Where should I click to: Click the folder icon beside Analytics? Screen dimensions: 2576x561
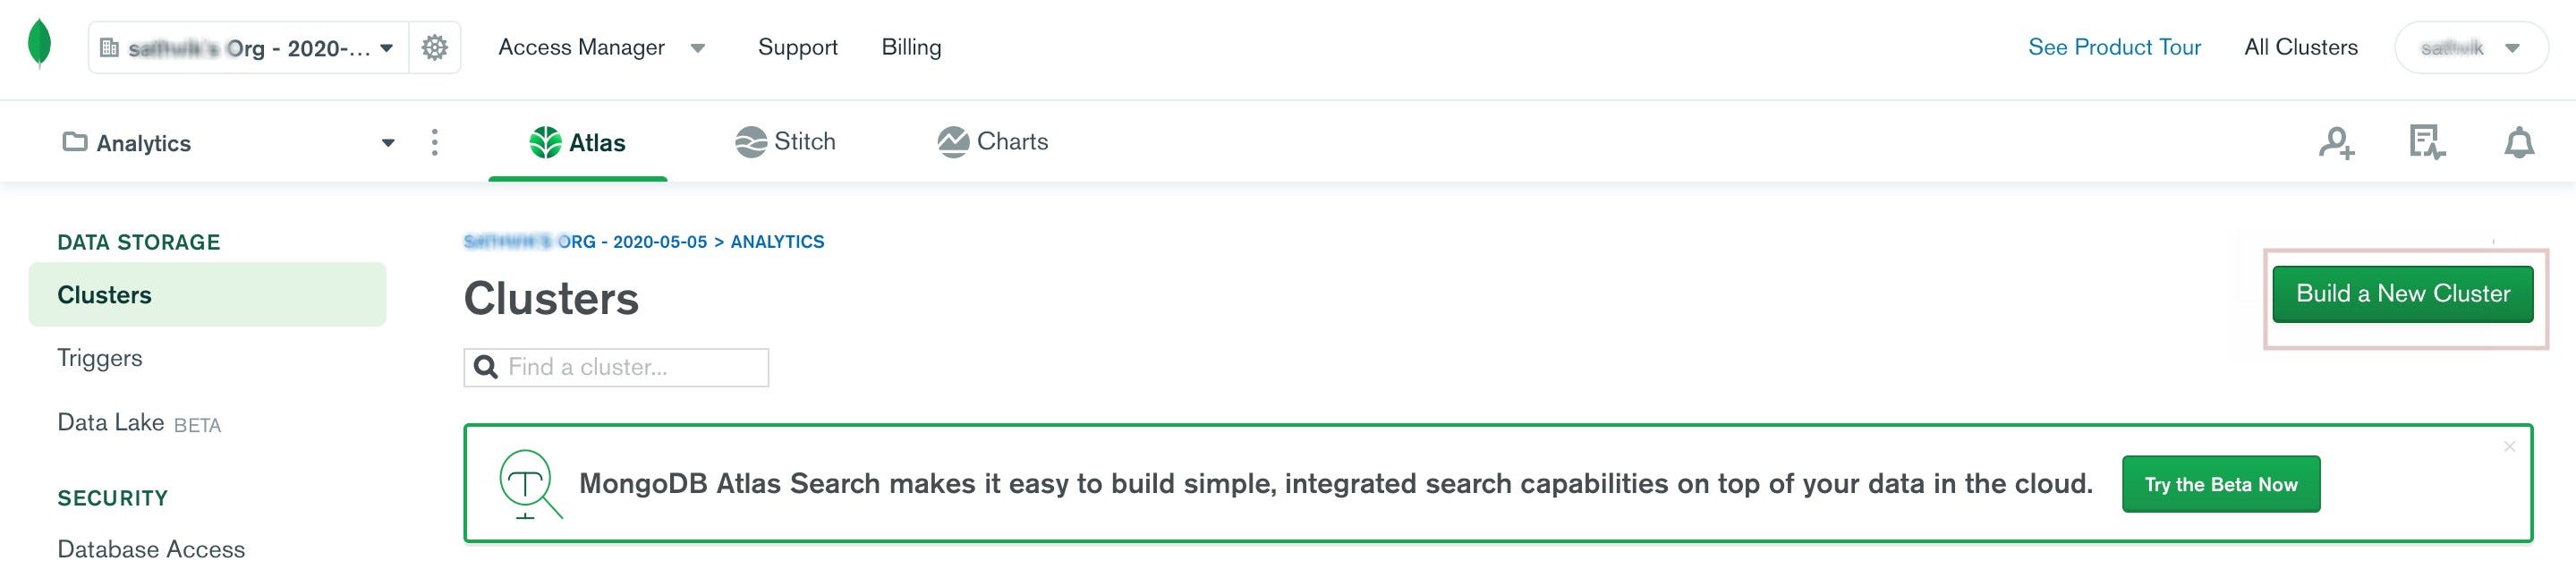click(74, 142)
